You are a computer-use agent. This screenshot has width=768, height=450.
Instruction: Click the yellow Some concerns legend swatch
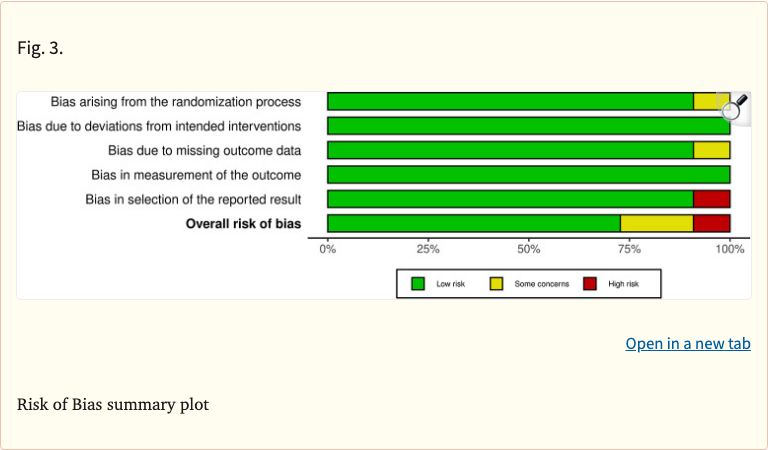coord(496,284)
